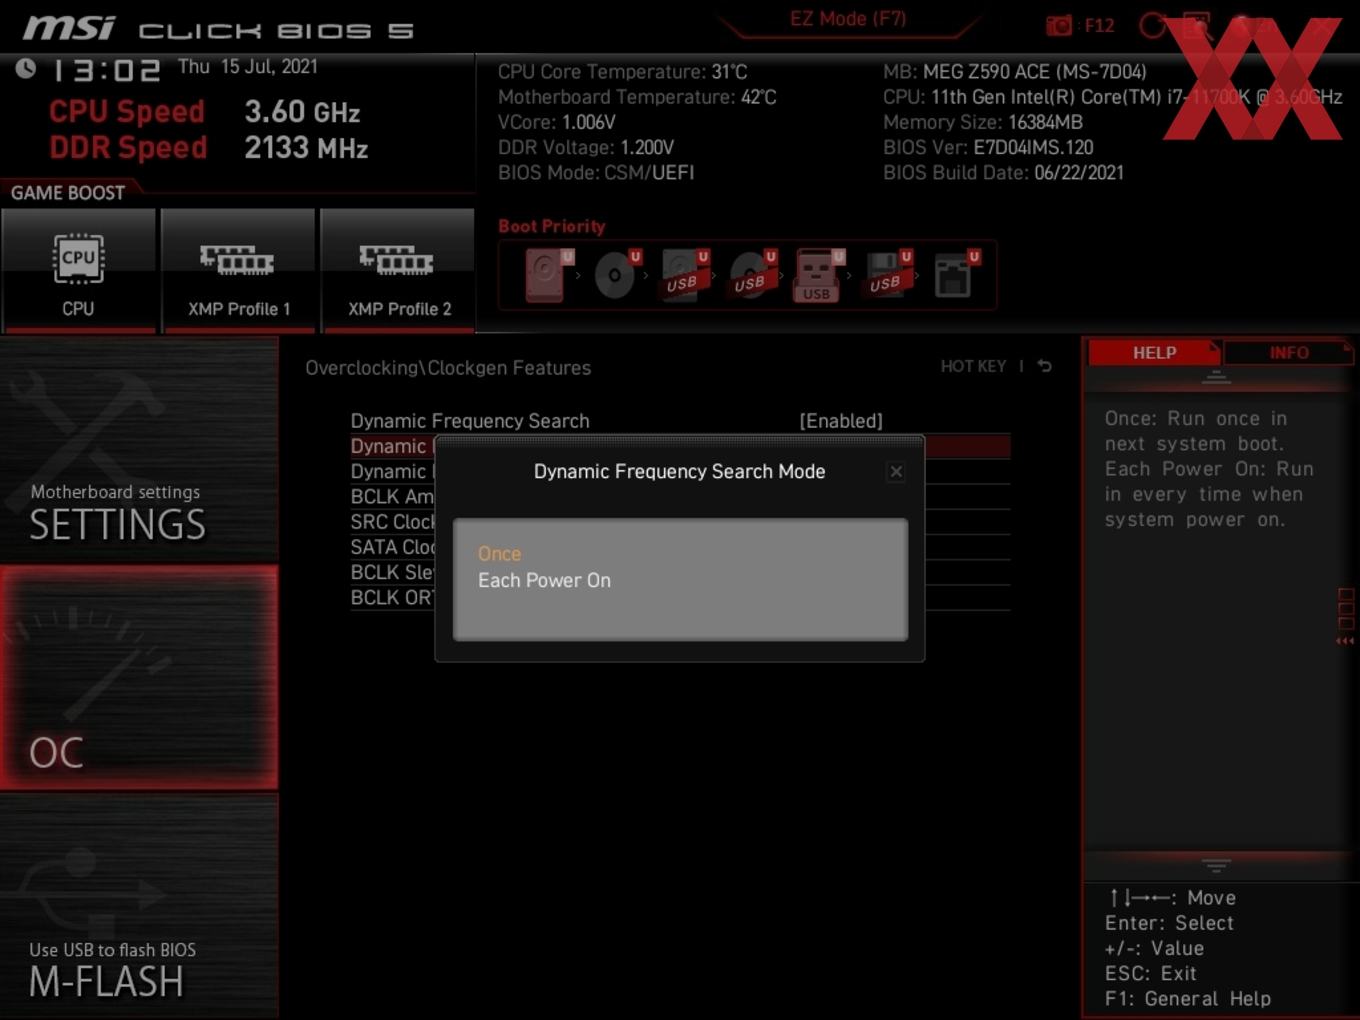This screenshot has width=1360, height=1020.
Task: Click the 13:02 system clock
Action: [105, 71]
